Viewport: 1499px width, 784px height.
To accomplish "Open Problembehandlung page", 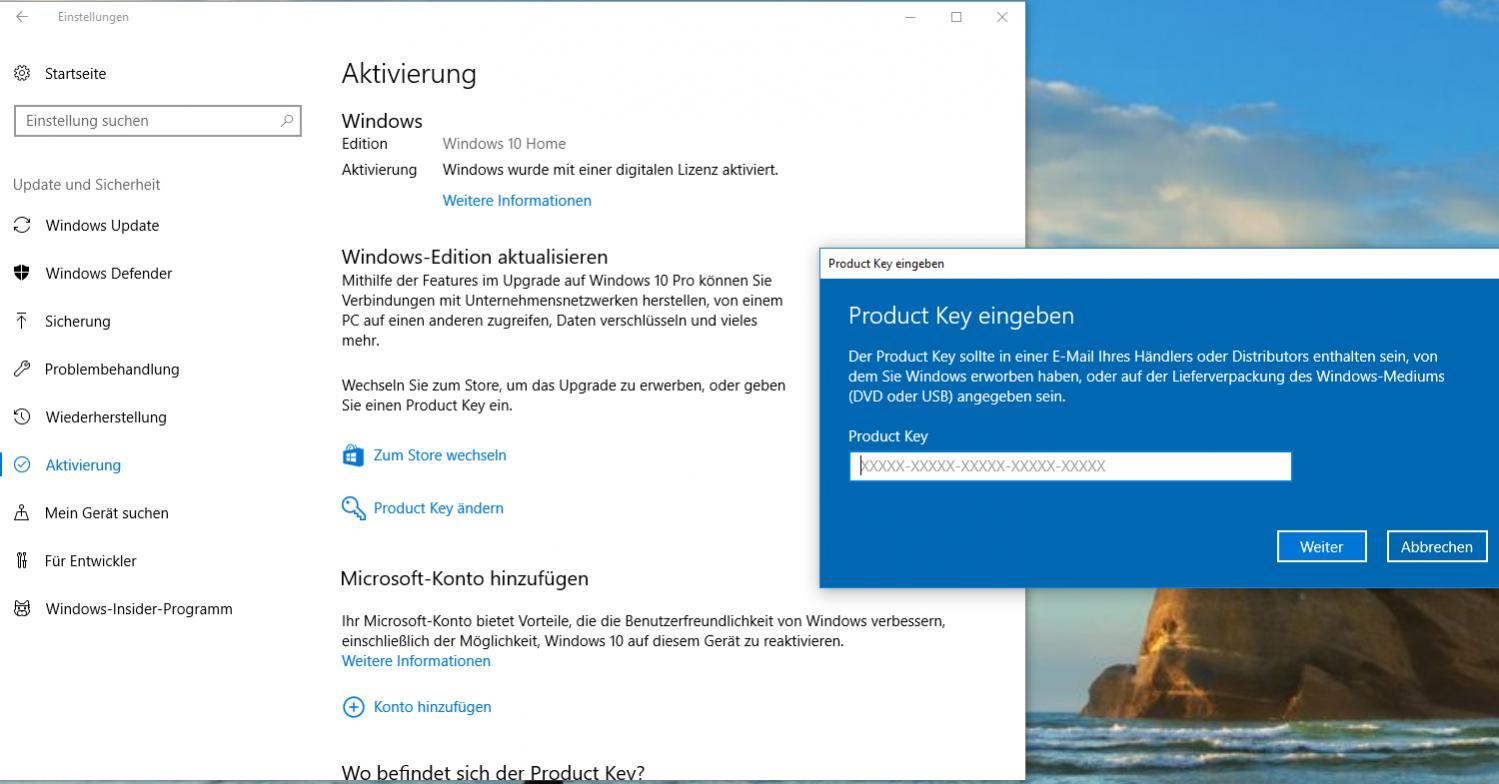I will point(112,369).
